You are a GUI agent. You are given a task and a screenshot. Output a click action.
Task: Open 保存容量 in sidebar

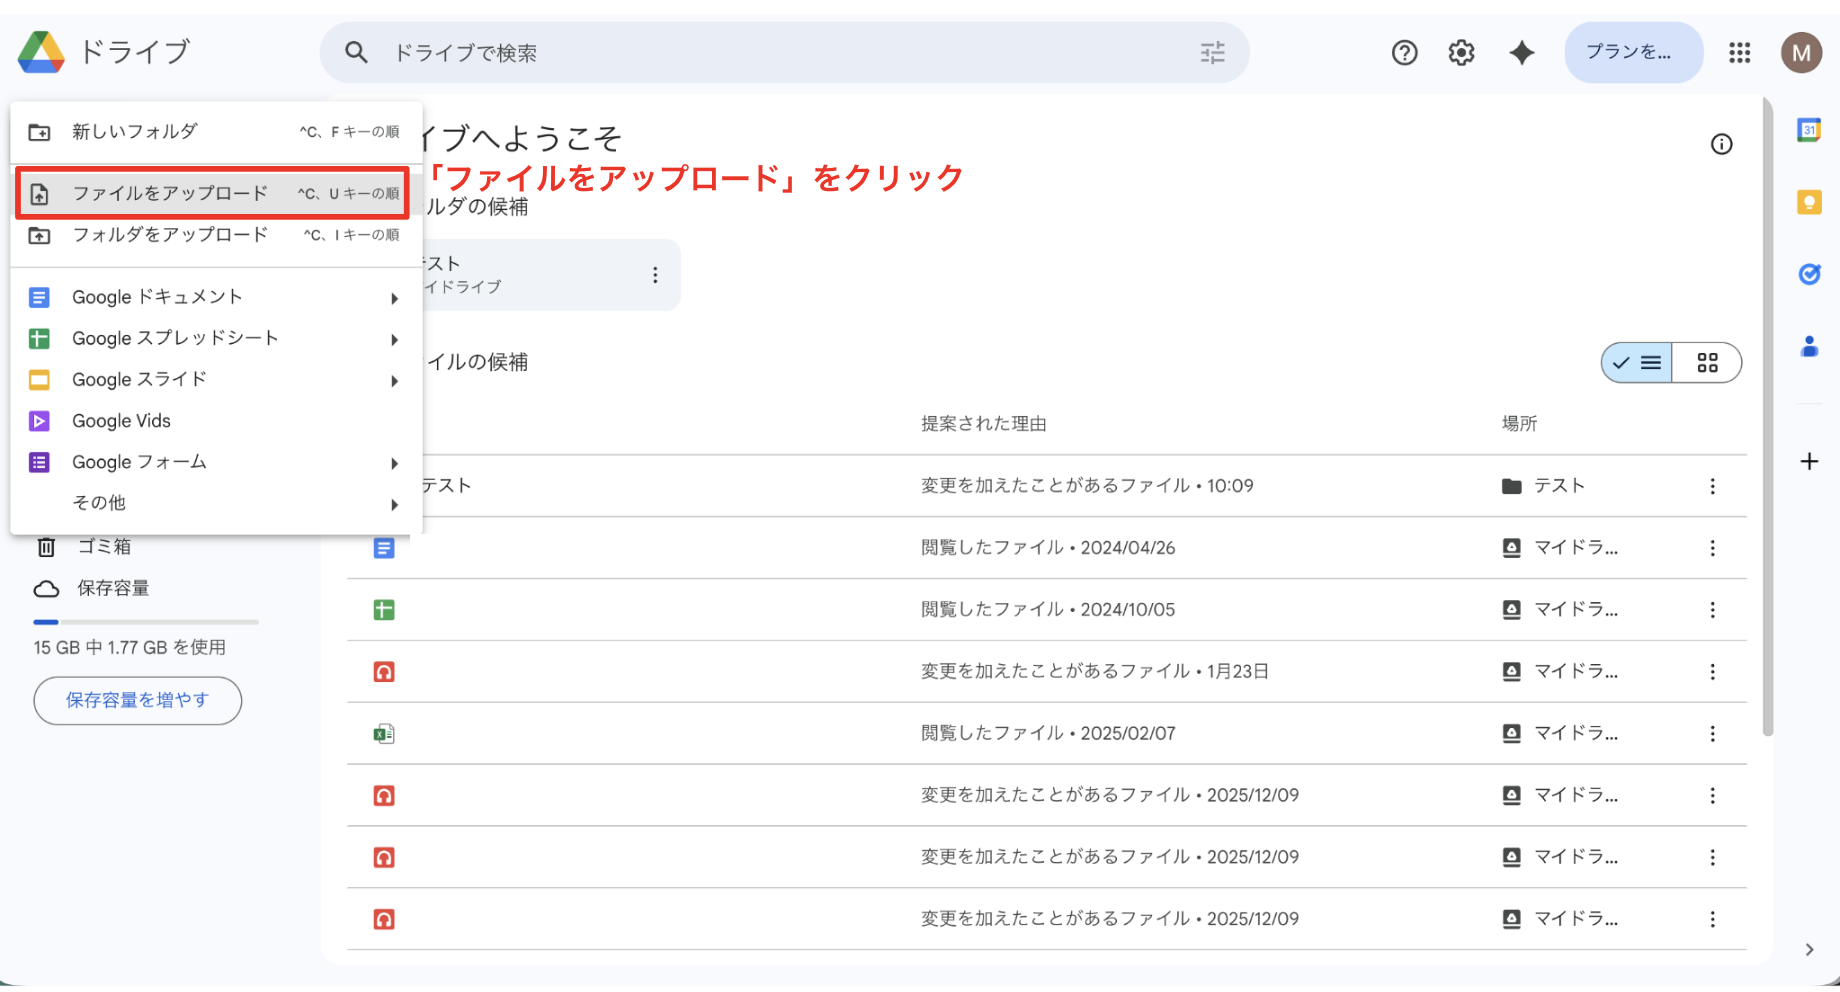(113, 588)
